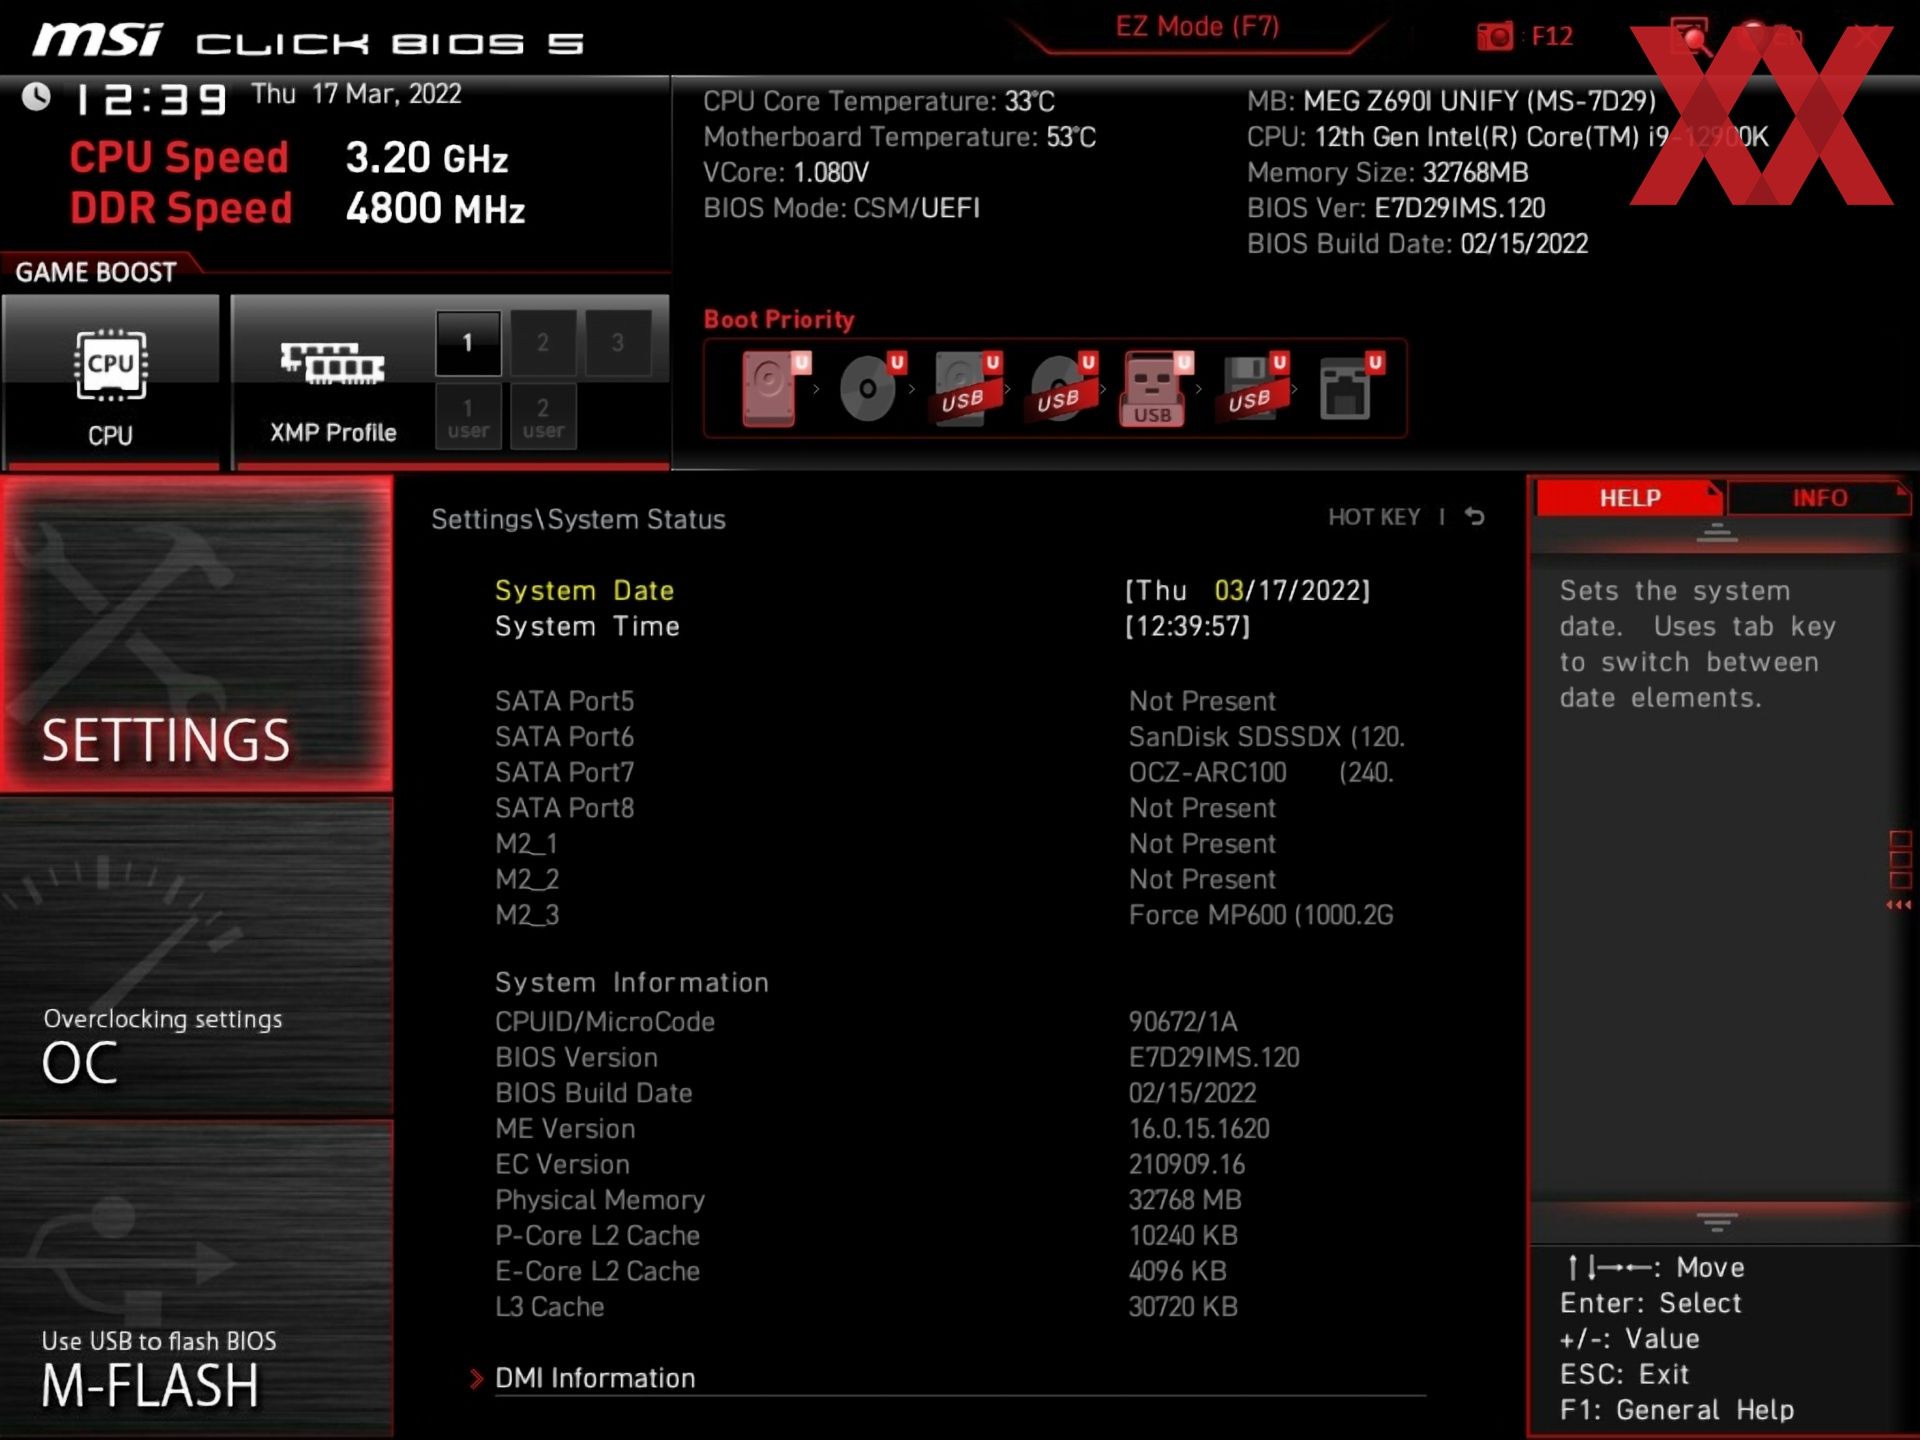1920x1440 pixels.
Task: Enable XMP profile 2
Action: click(543, 343)
